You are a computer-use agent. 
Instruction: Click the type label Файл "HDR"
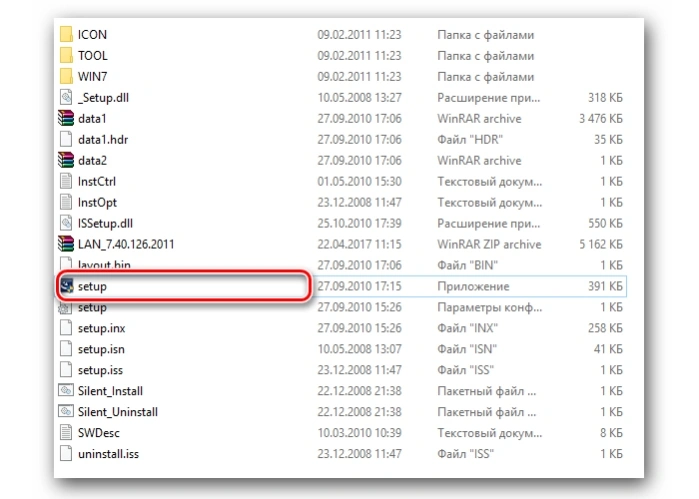pyautogui.click(x=470, y=140)
